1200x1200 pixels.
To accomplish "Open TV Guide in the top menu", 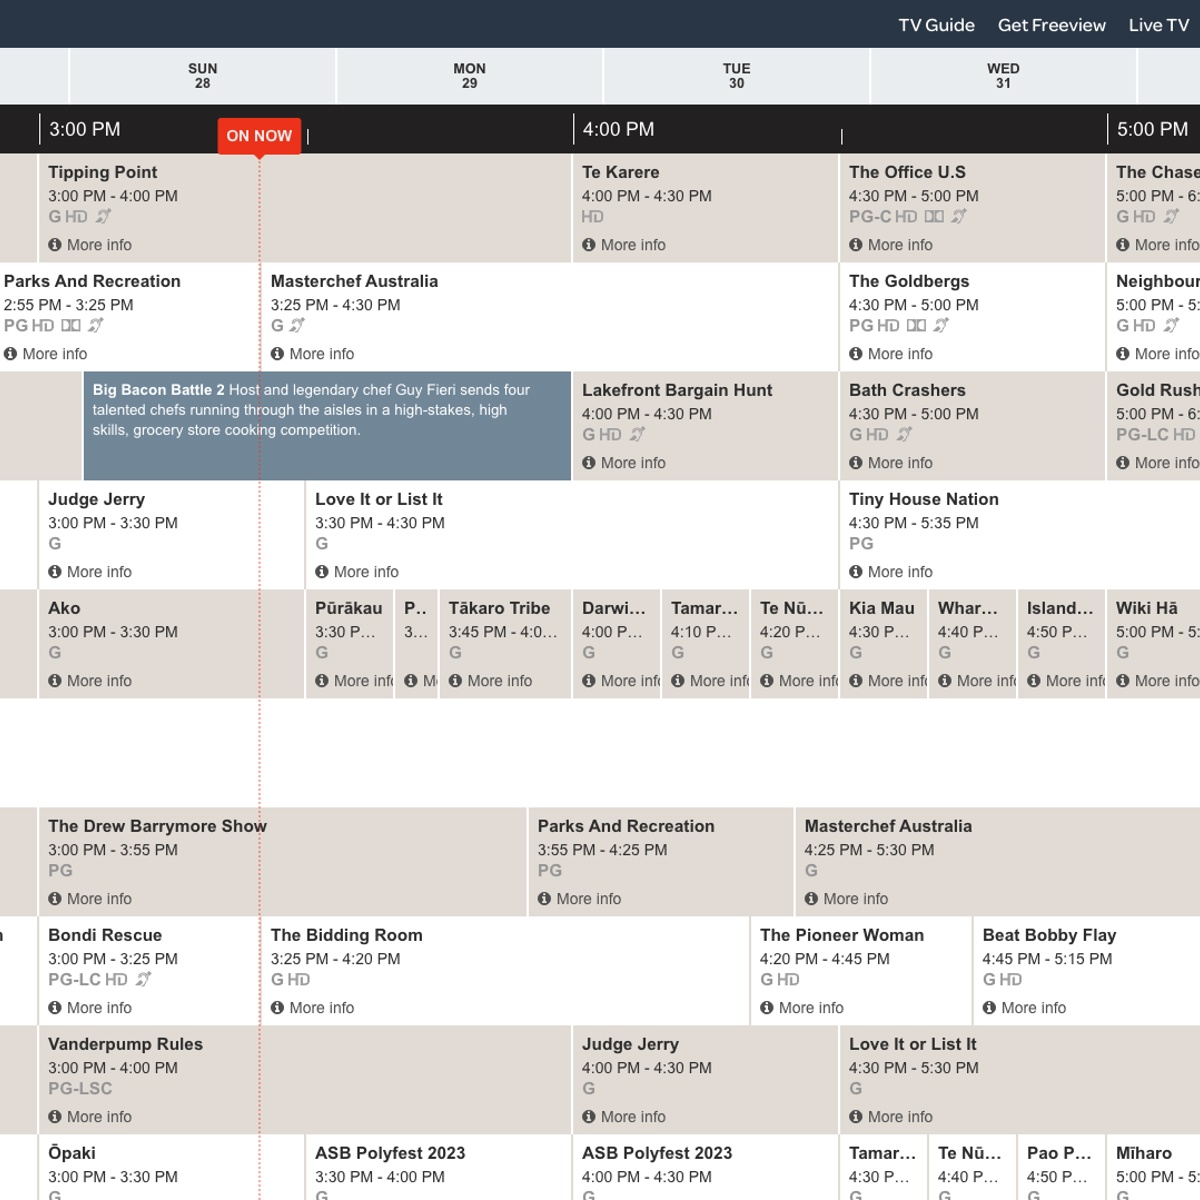I will (936, 25).
